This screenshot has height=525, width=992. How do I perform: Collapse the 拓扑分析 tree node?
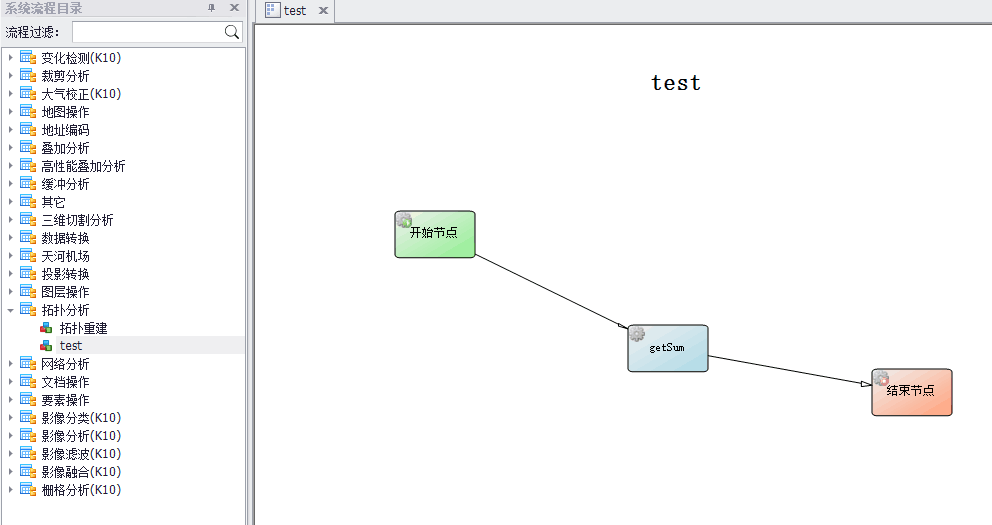coord(11,310)
